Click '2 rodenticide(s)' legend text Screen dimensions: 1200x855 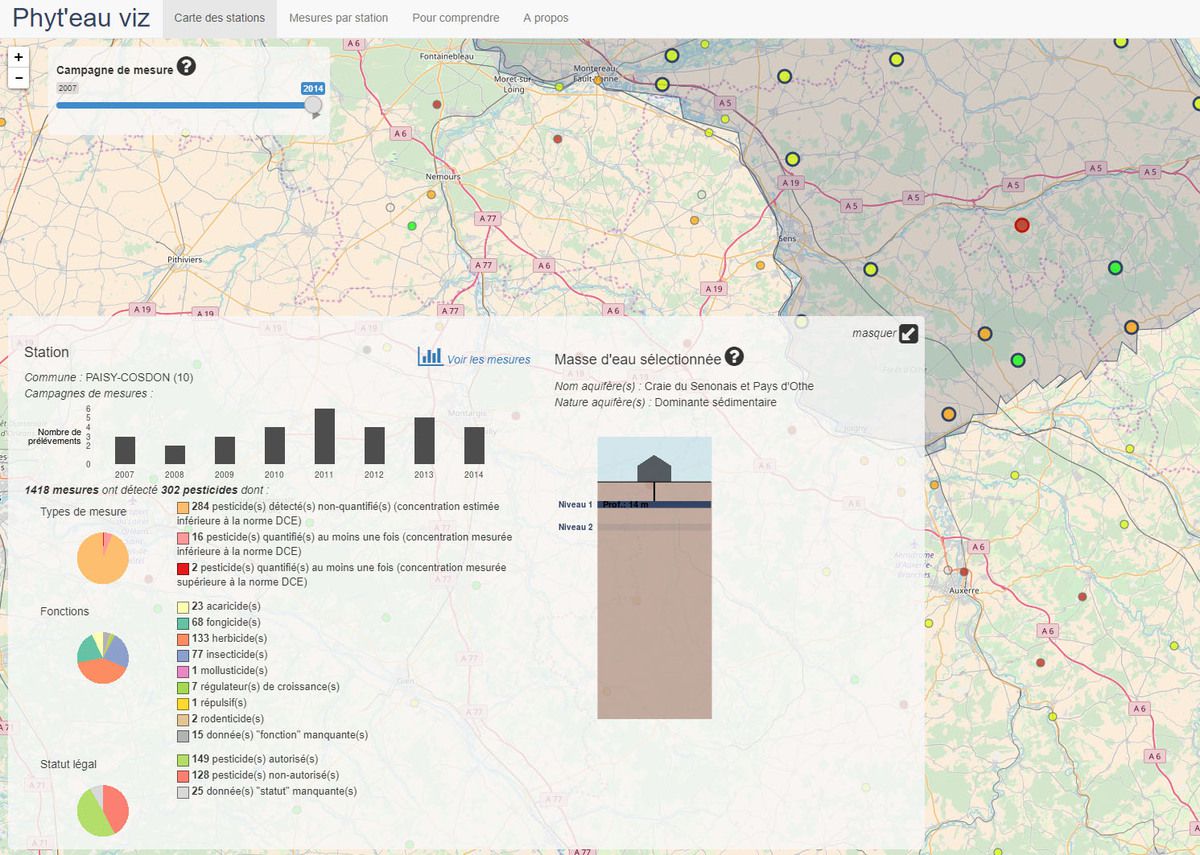click(x=228, y=718)
